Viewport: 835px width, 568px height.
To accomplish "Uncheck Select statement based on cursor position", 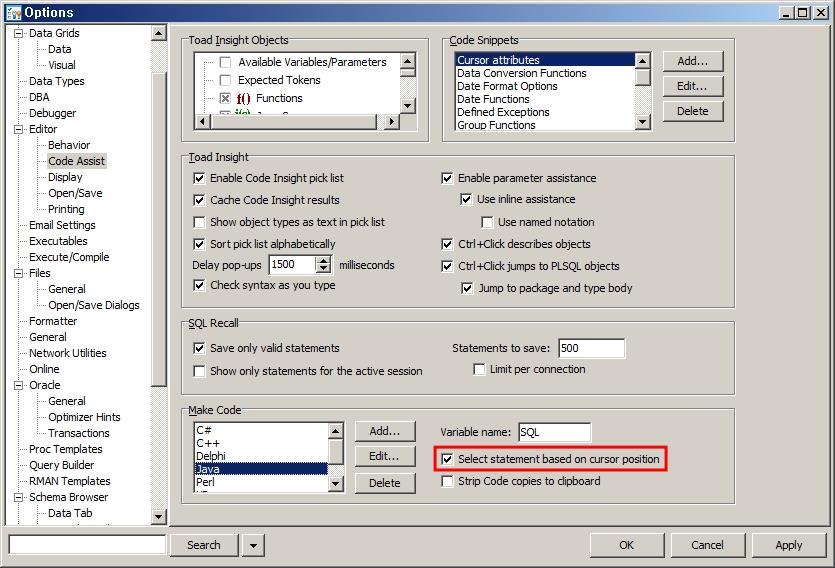I will [x=448, y=459].
